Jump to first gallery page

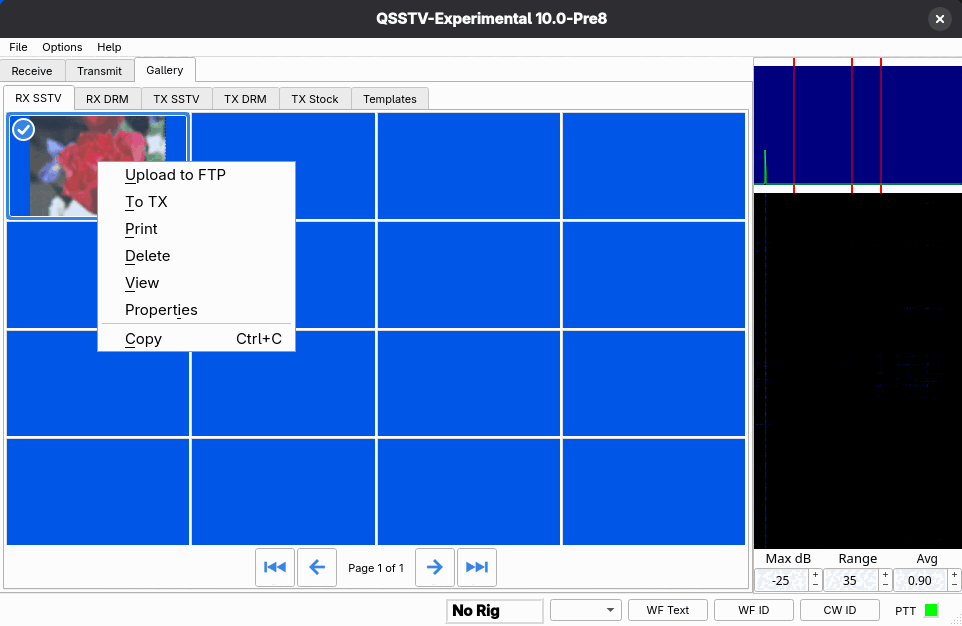(275, 567)
